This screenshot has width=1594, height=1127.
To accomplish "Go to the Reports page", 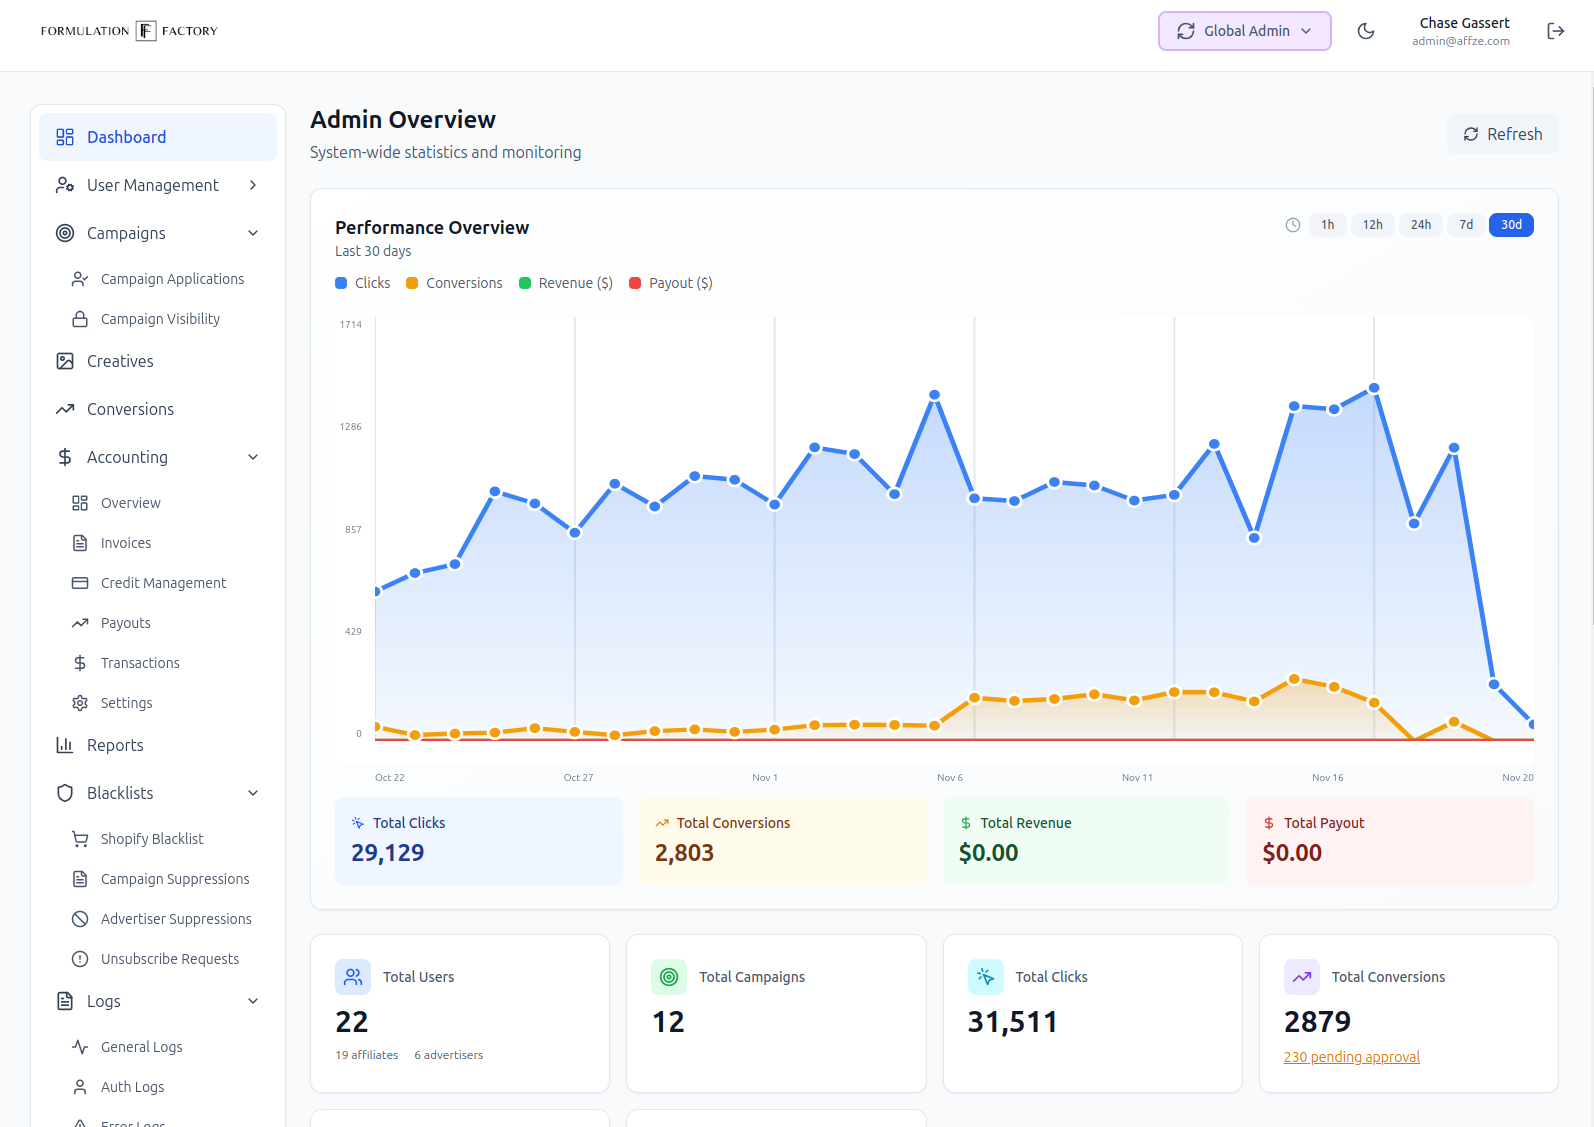I will click(x=115, y=745).
